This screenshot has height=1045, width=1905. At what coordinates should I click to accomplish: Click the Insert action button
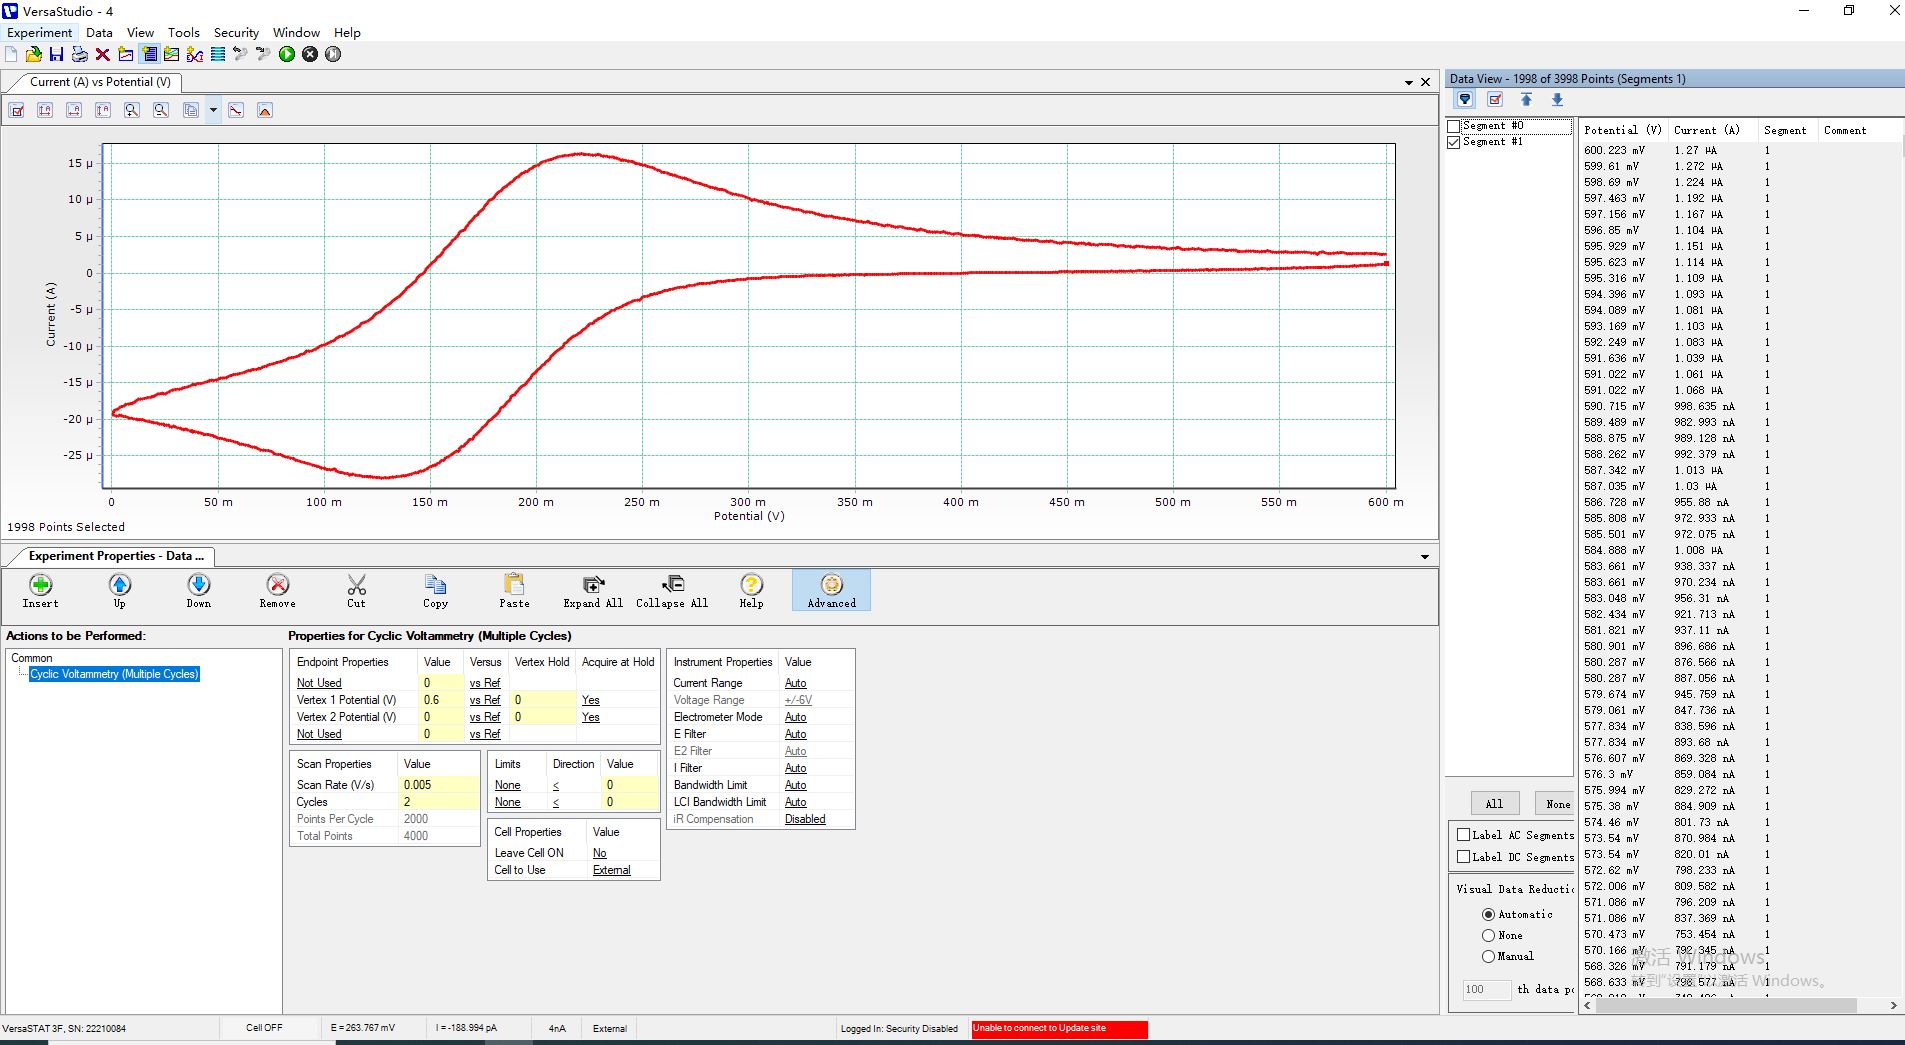[40, 590]
